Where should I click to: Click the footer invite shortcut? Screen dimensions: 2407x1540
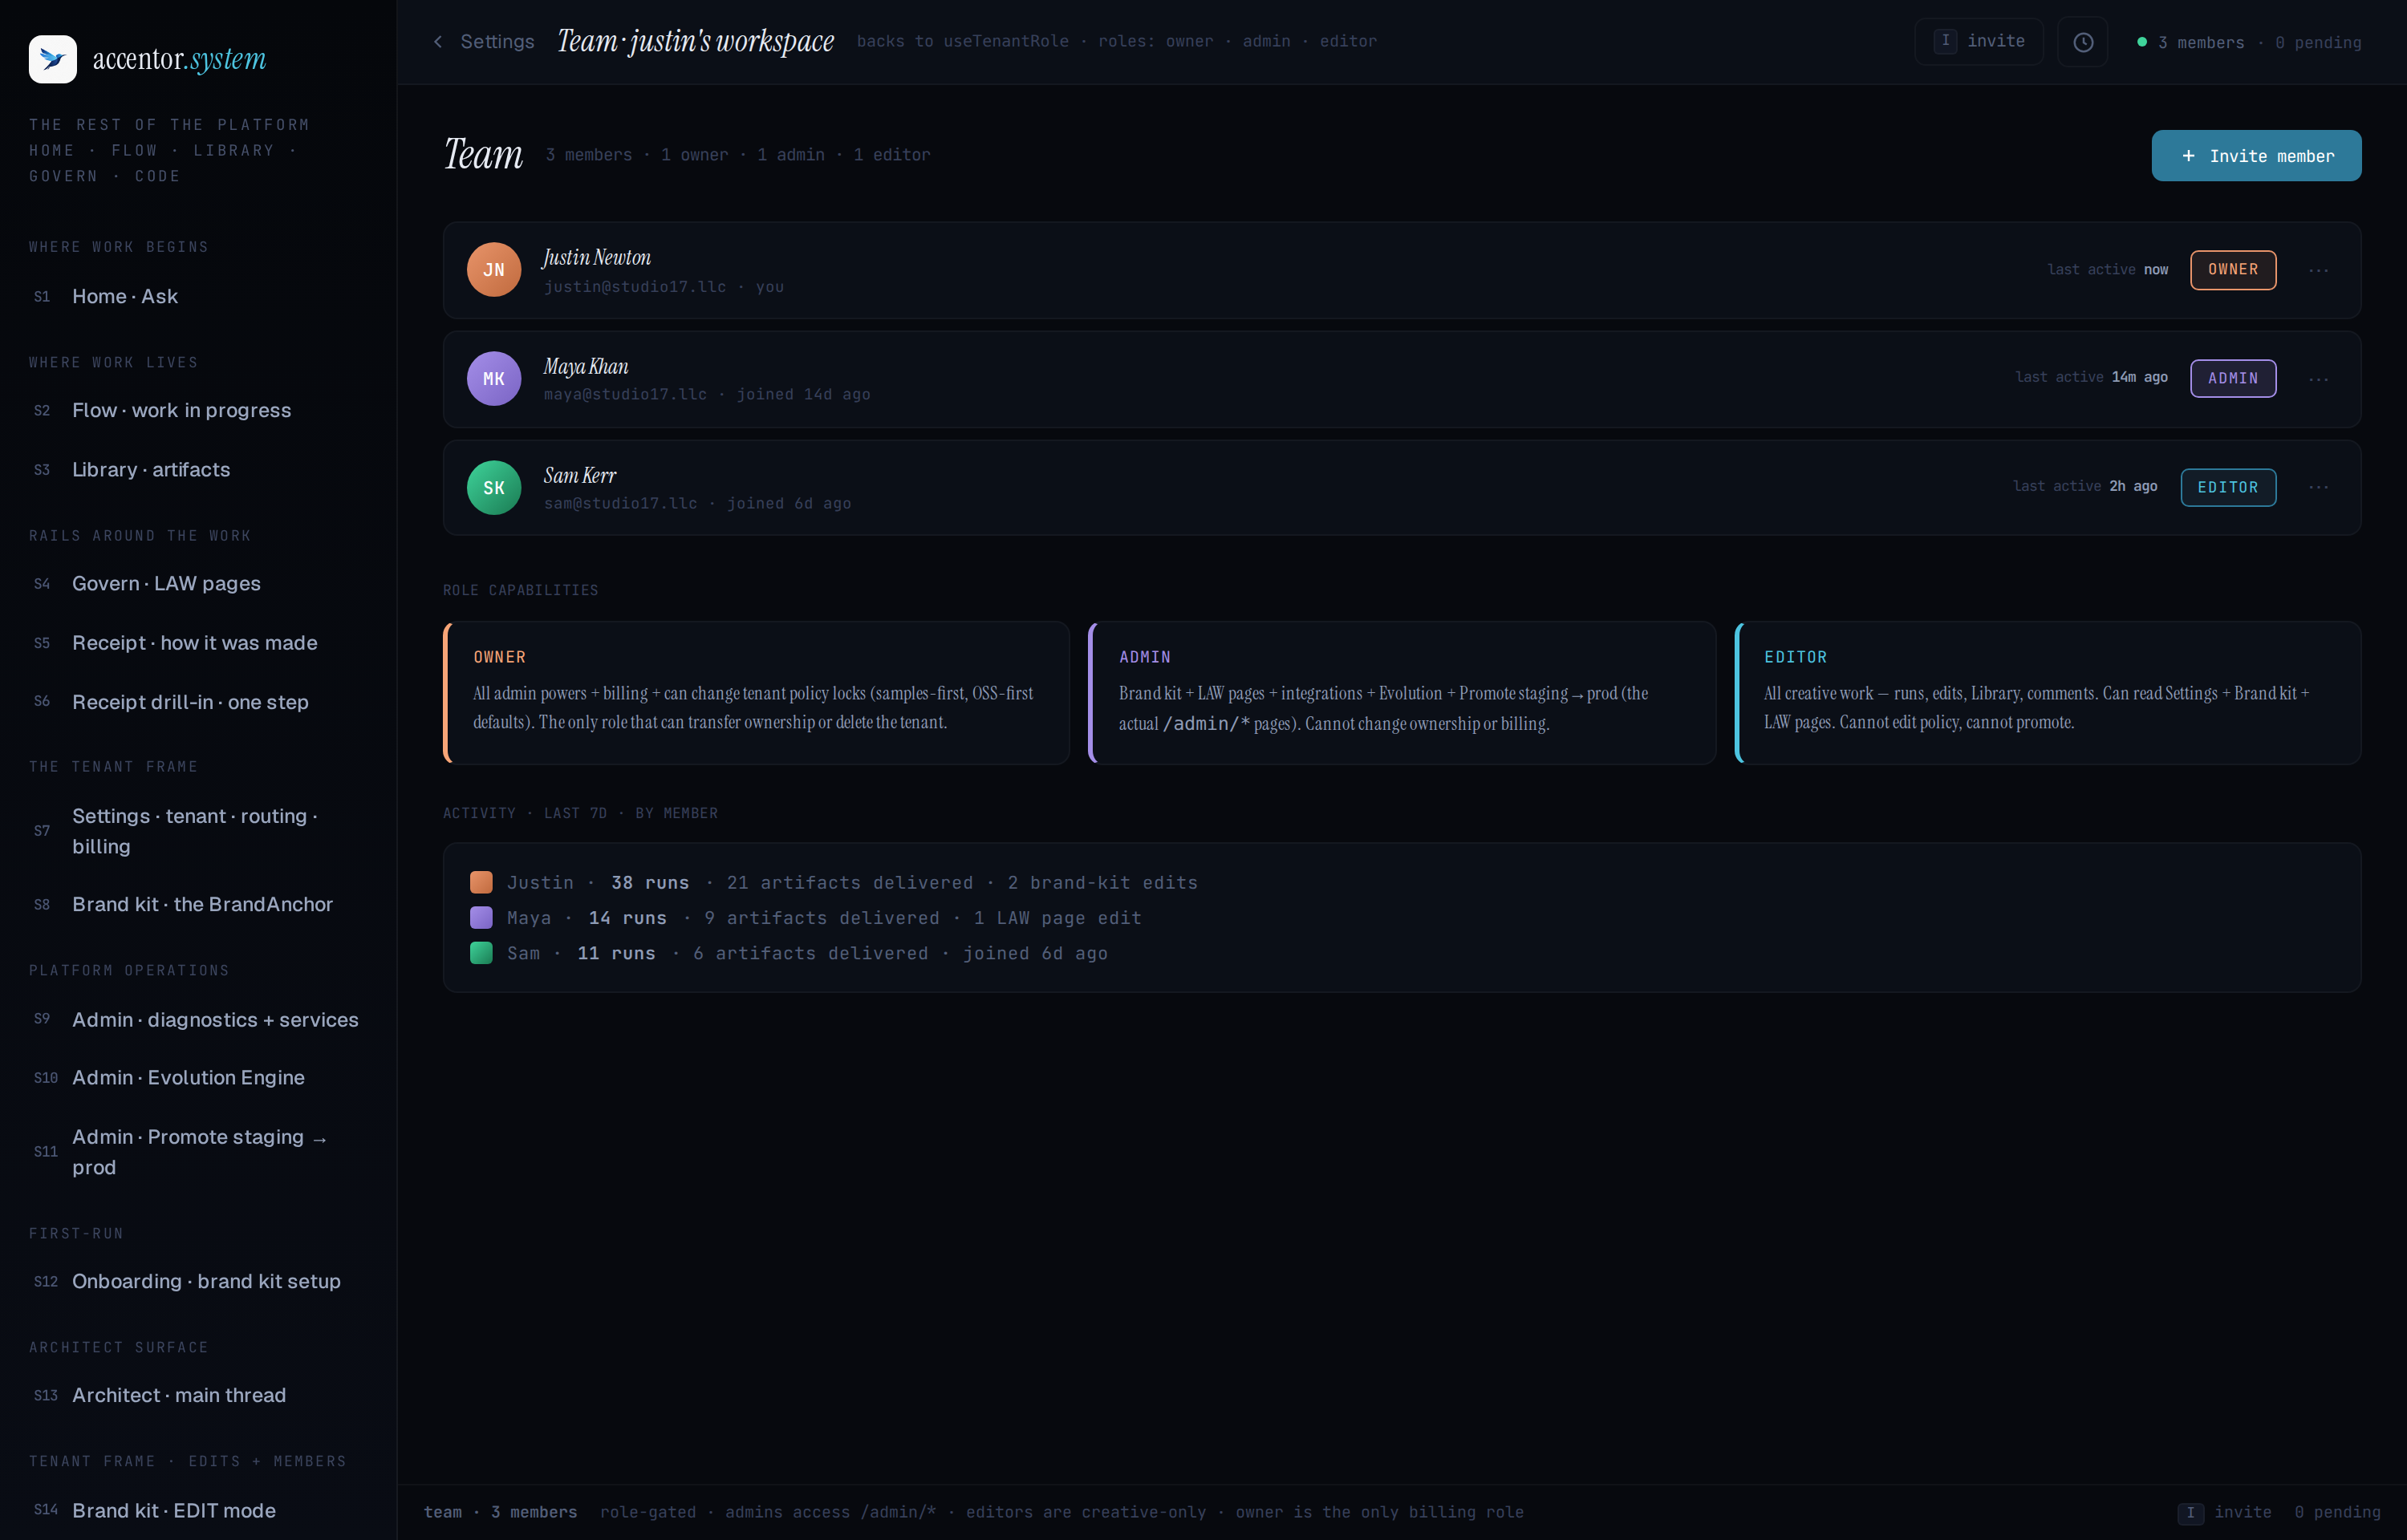click(x=2224, y=1512)
